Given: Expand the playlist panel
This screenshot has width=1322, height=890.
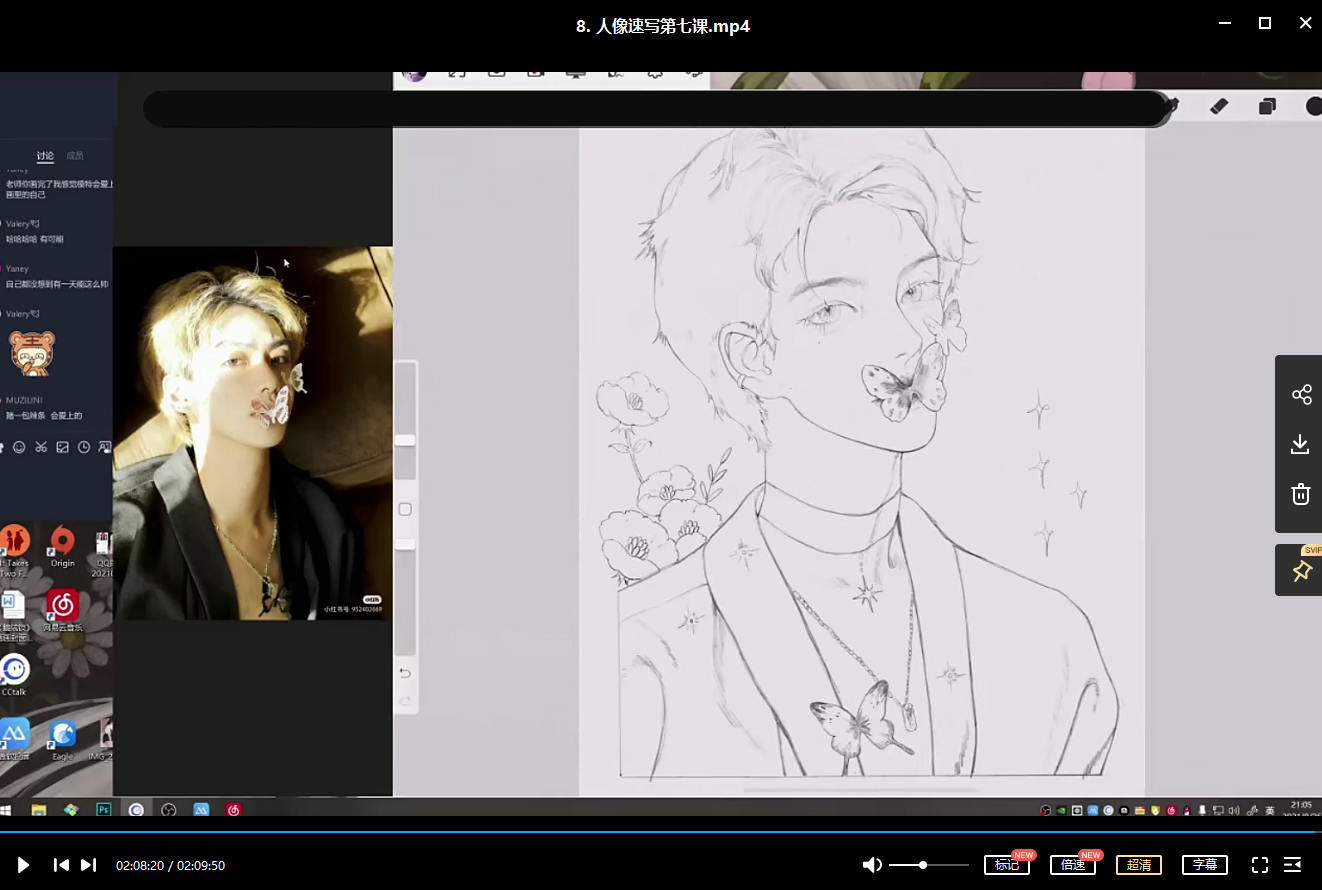Looking at the screenshot, I should (x=1292, y=865).
